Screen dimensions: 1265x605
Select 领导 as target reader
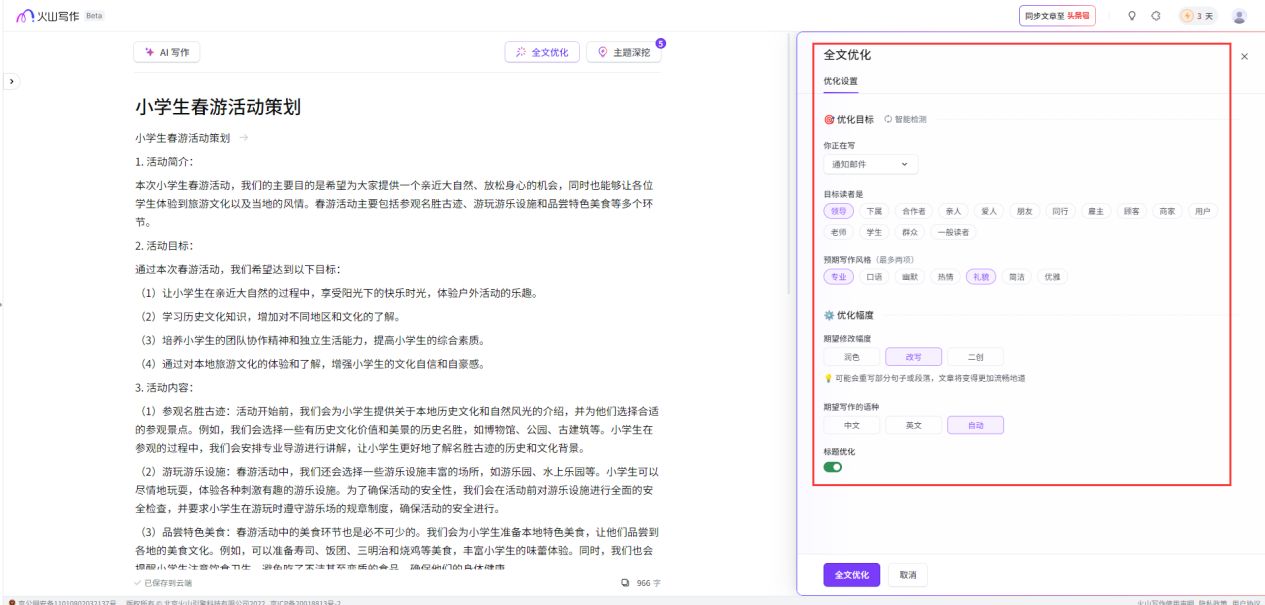(837, 211)
